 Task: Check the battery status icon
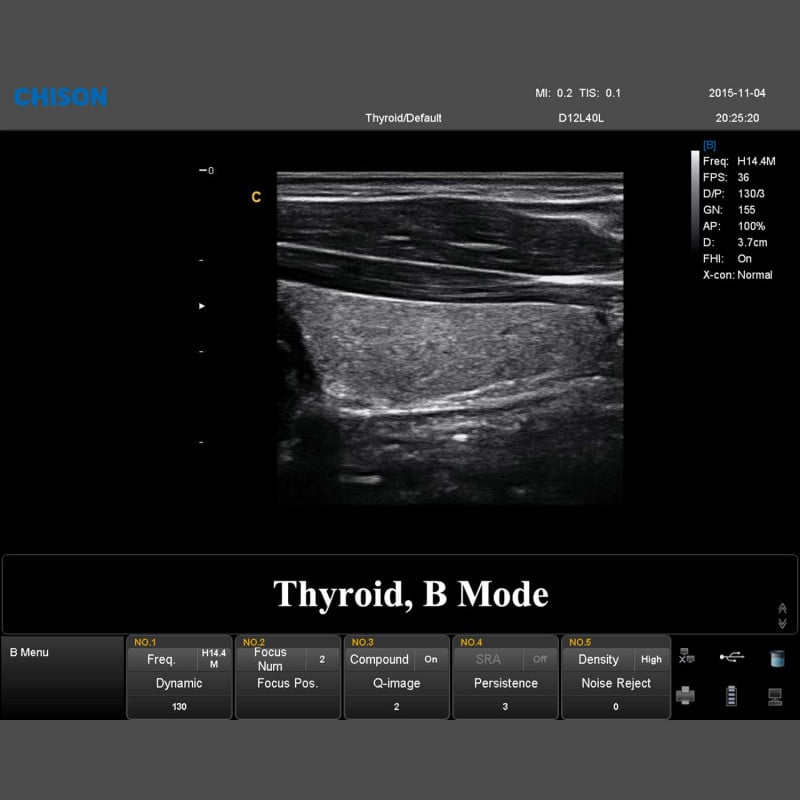(x=731, y=694)
